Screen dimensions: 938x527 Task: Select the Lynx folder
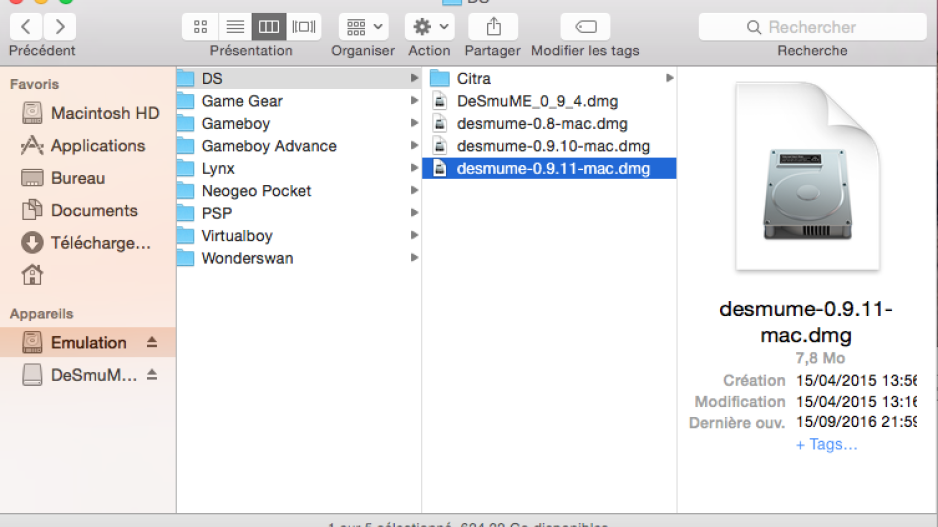click(x=299, y=168)
